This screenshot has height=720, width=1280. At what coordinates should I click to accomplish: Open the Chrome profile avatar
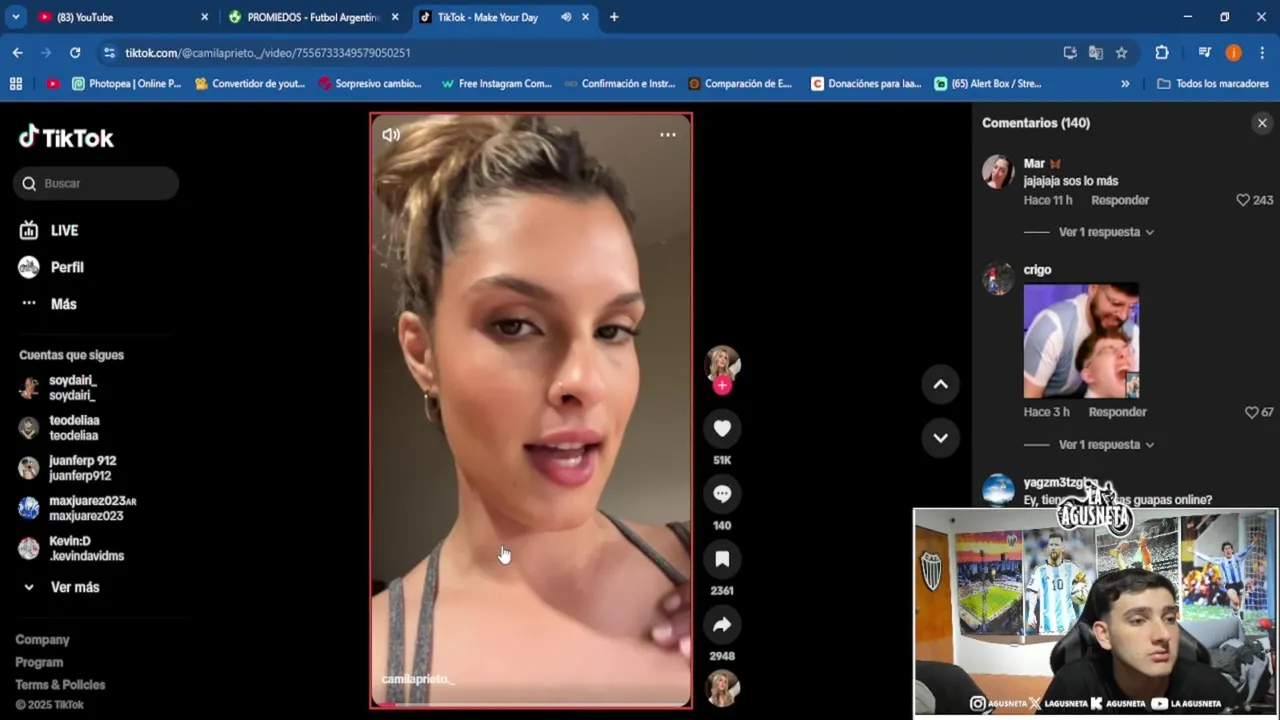(1234, 52)
